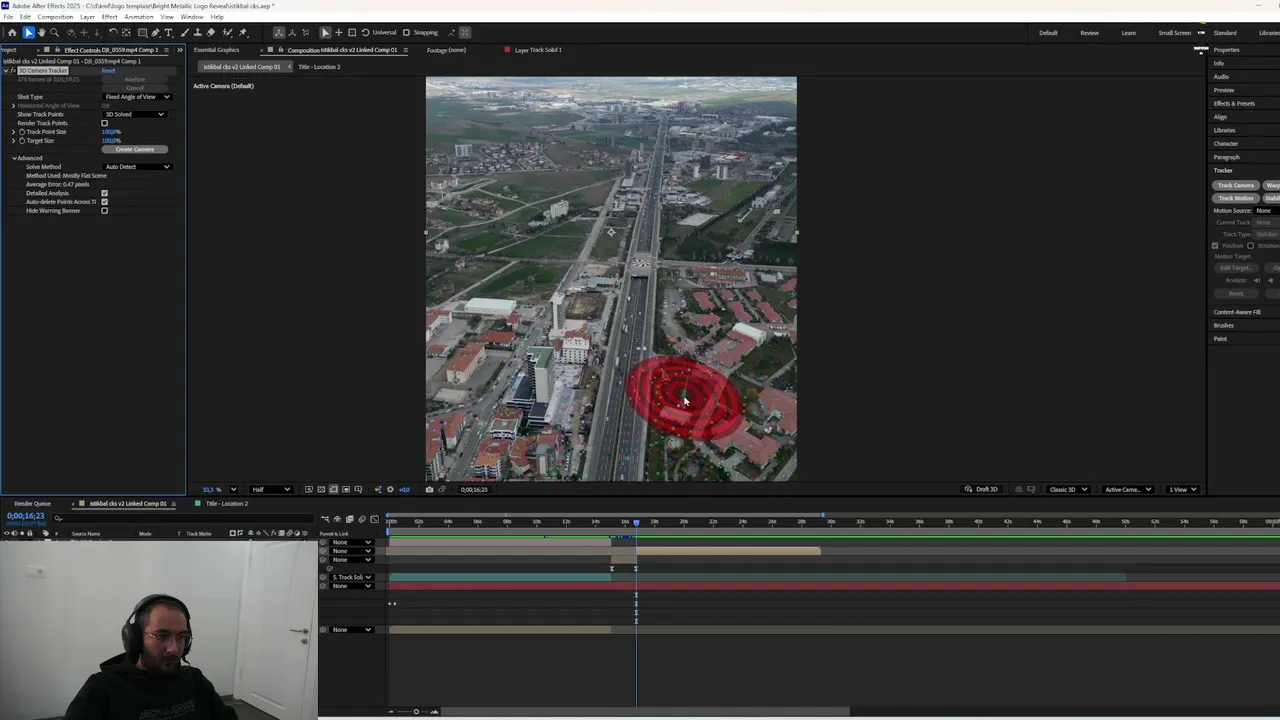
Task: Expand Target Size property
Action: click(14, 141)
